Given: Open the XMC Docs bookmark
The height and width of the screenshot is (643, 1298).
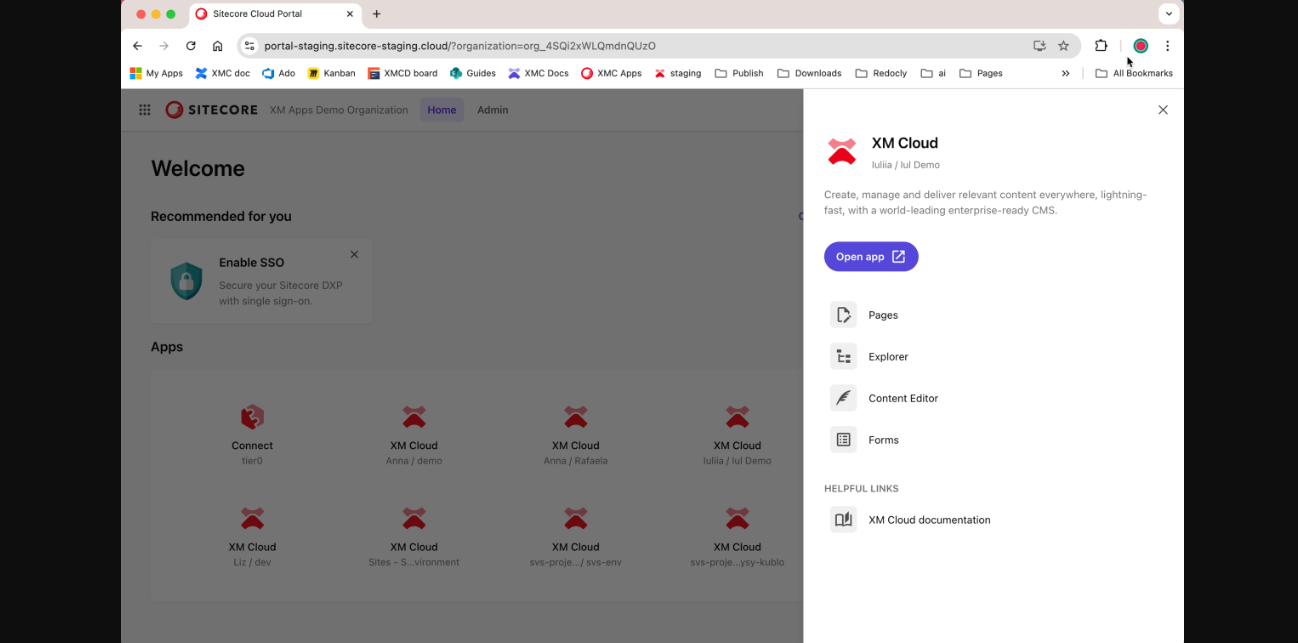Looking at the screenshot, I should click(x=538, y=73).
